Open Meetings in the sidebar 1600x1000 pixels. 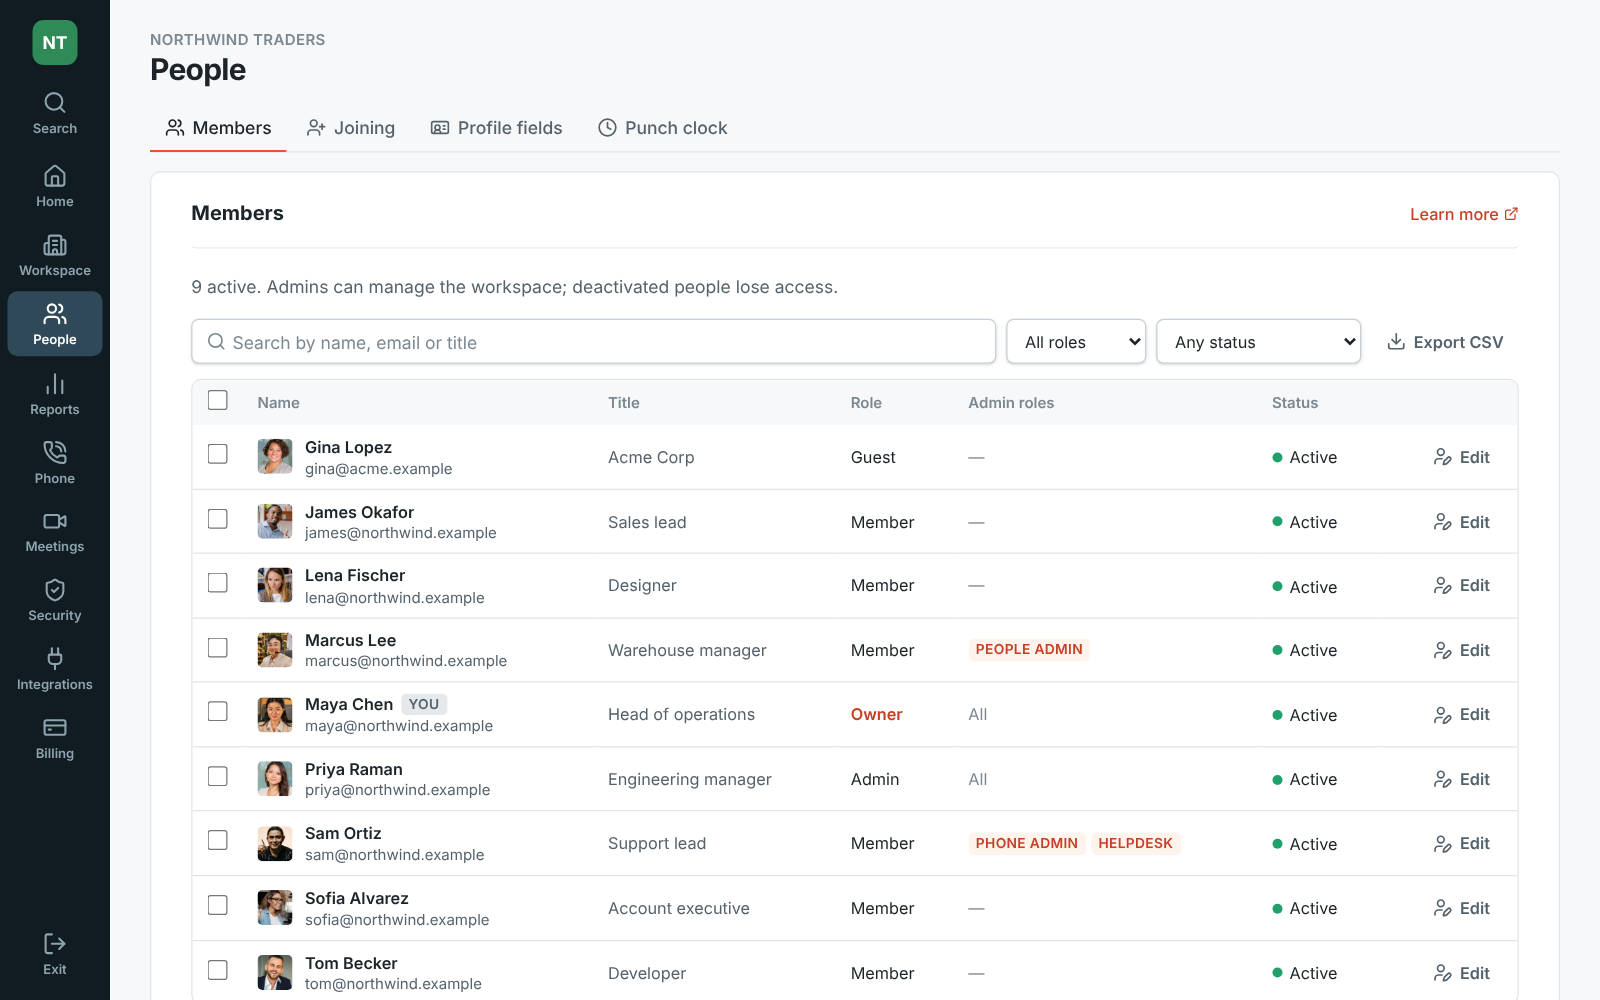(55, 532)
